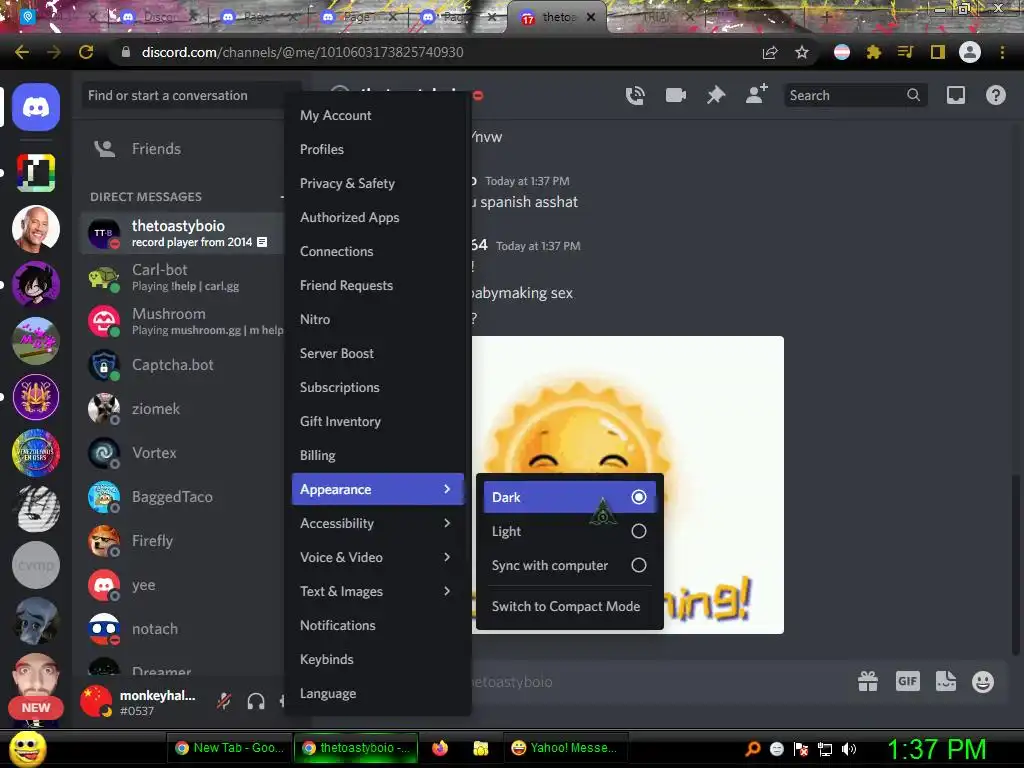Open Authorized Apps
Image resolution: width=1024 pixels, height=768 pixels.
point(377,217)
